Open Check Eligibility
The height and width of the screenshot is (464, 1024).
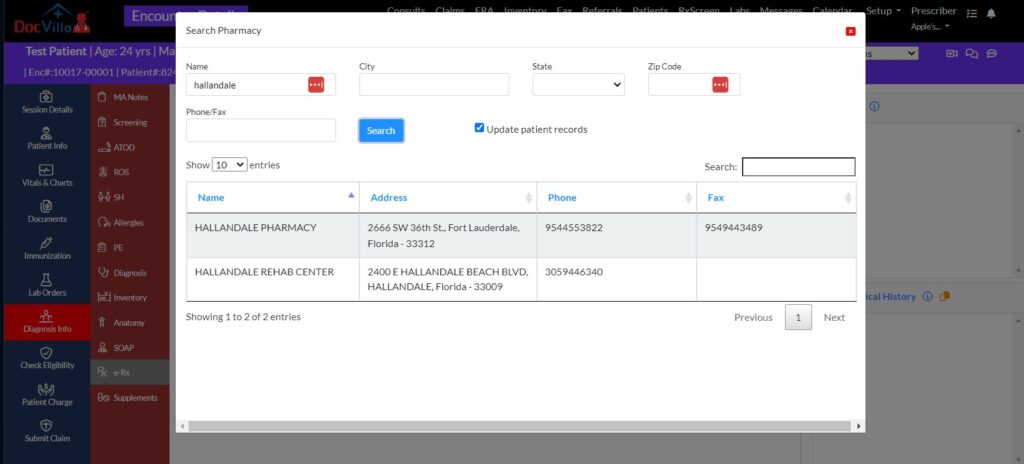point(46,358)
